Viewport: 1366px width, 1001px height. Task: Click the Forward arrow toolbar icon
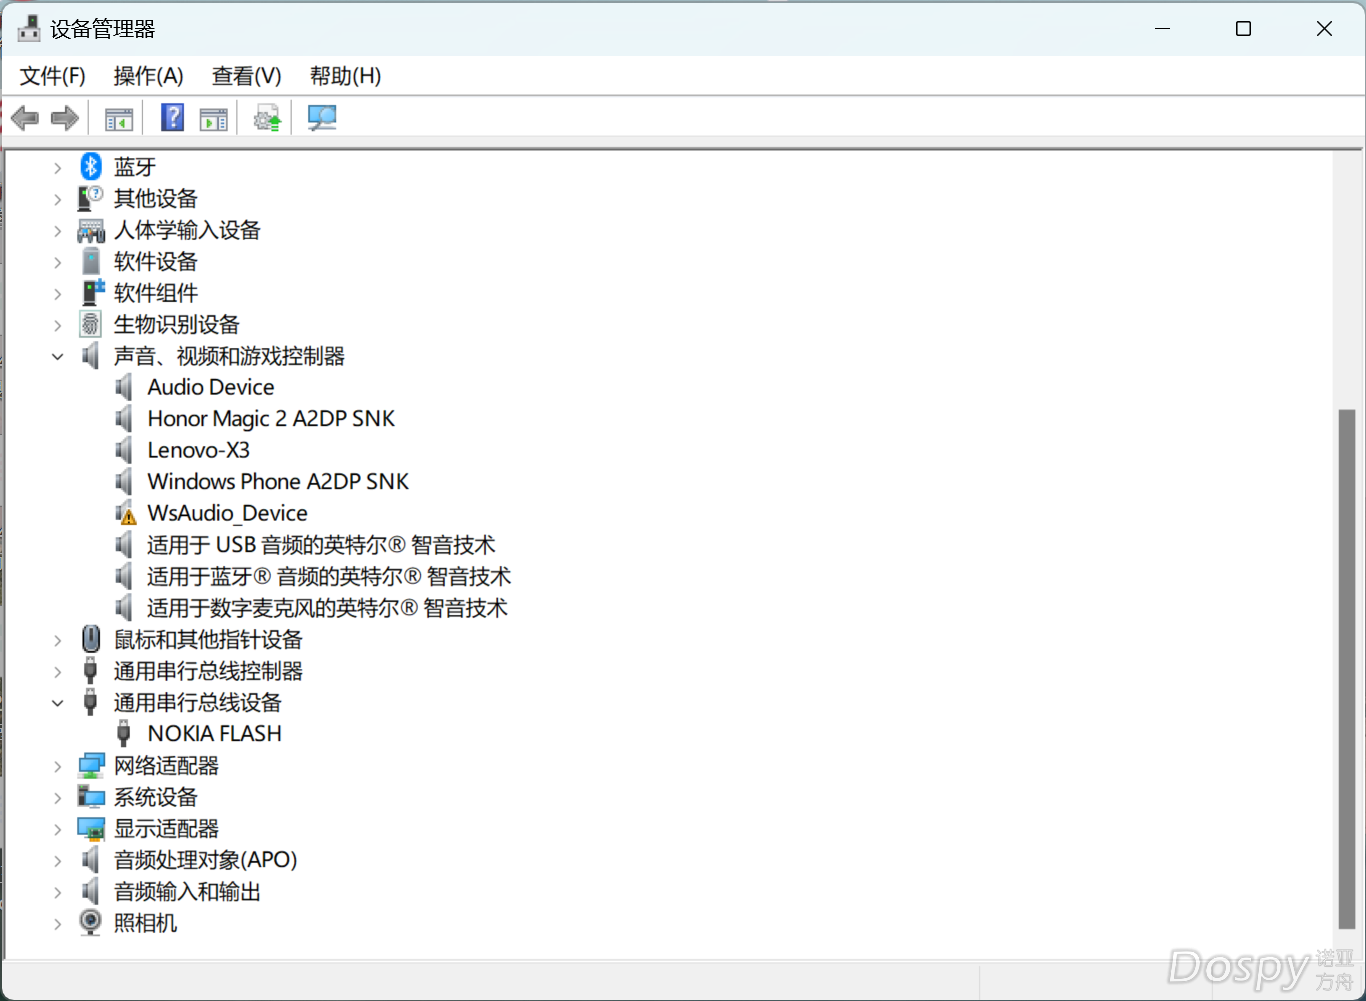(65, 118)
